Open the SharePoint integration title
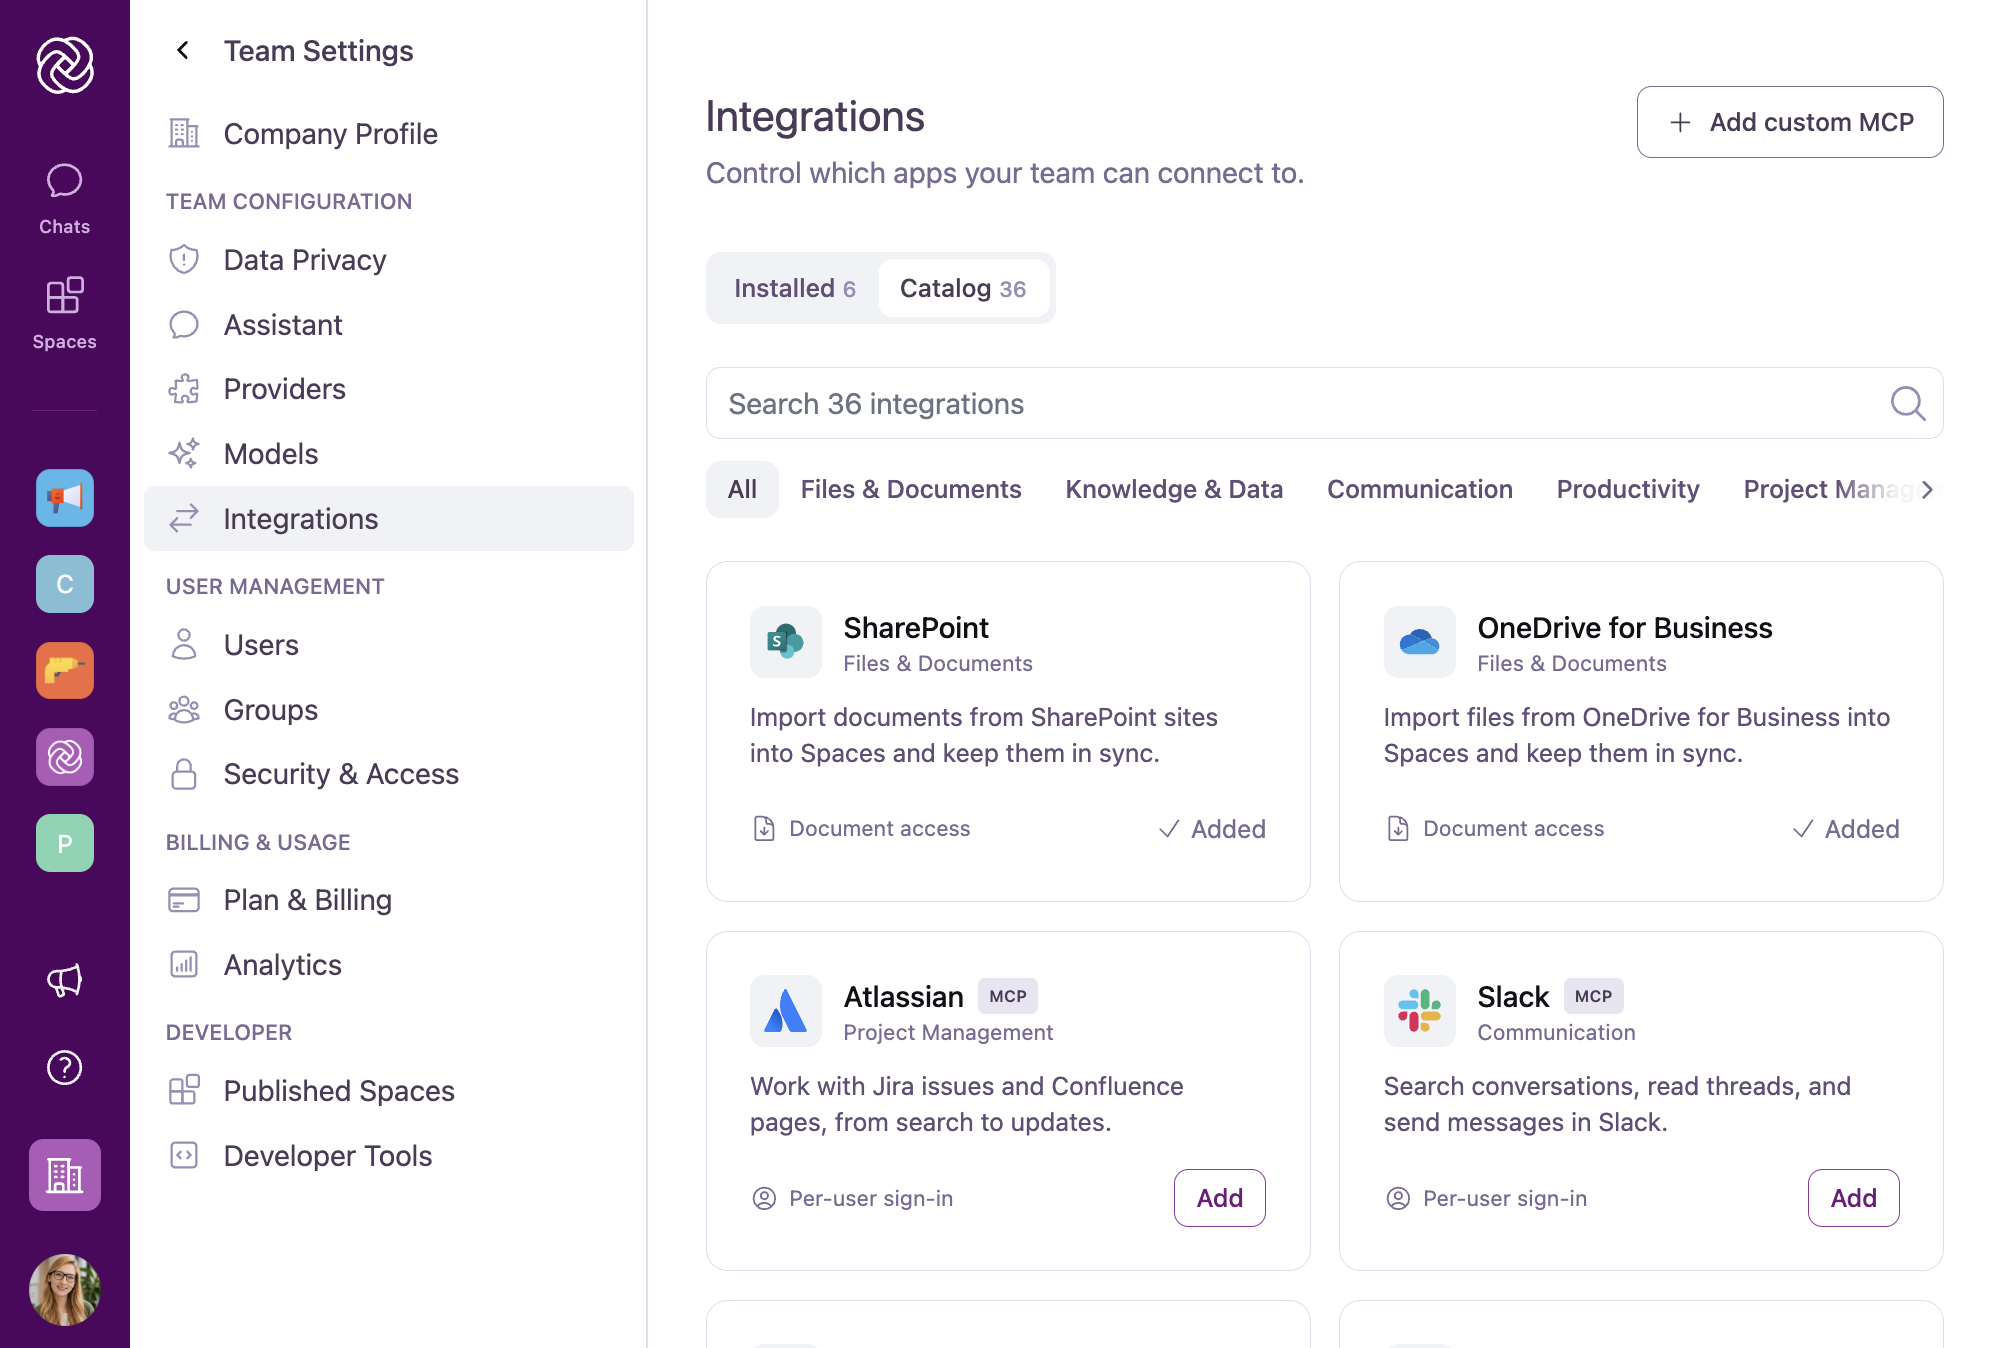Viewport: 2002px width, 1348px height. pyautogui.click(x=916, y=628)
